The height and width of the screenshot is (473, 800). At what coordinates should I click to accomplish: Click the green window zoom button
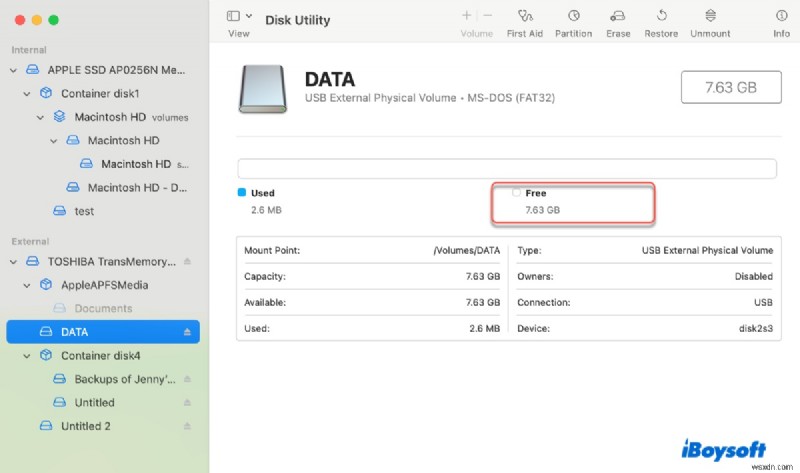tap(54, 20)
